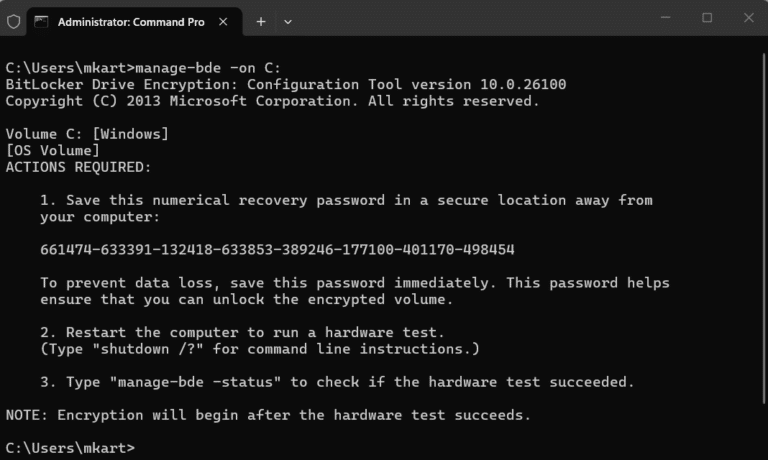
Task: Click the BitLocker Configuration Tool version line
Action: 292,84
